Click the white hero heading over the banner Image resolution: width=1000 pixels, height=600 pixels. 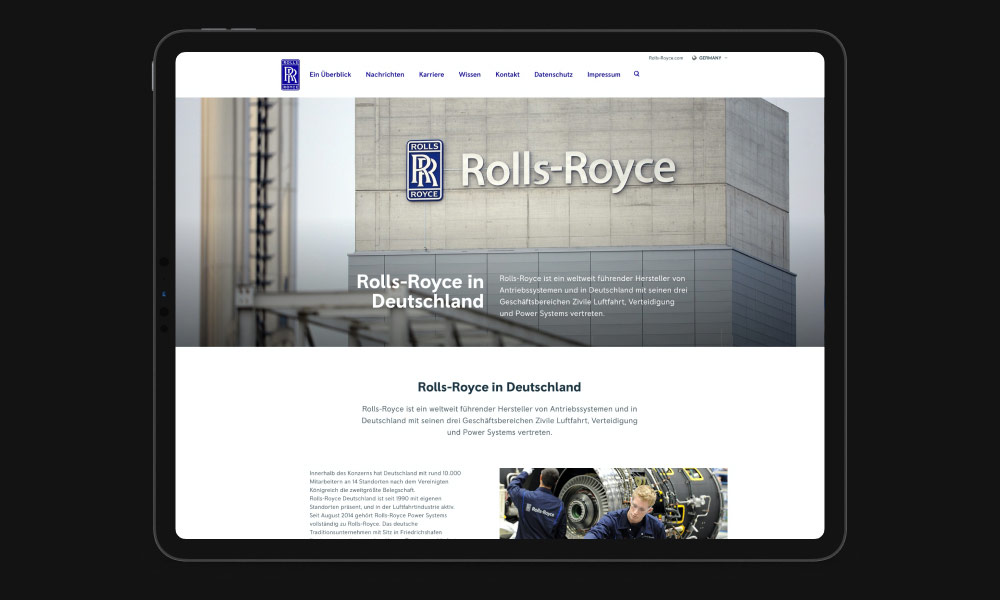pyautogui.click(x=420, y=291)
